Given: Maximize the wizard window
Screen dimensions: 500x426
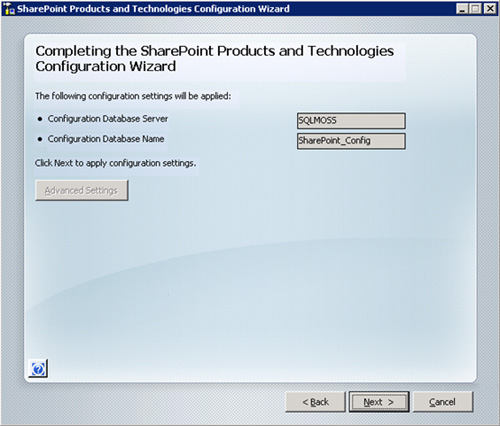Looking at the screenshot, I should coord(476,8).
